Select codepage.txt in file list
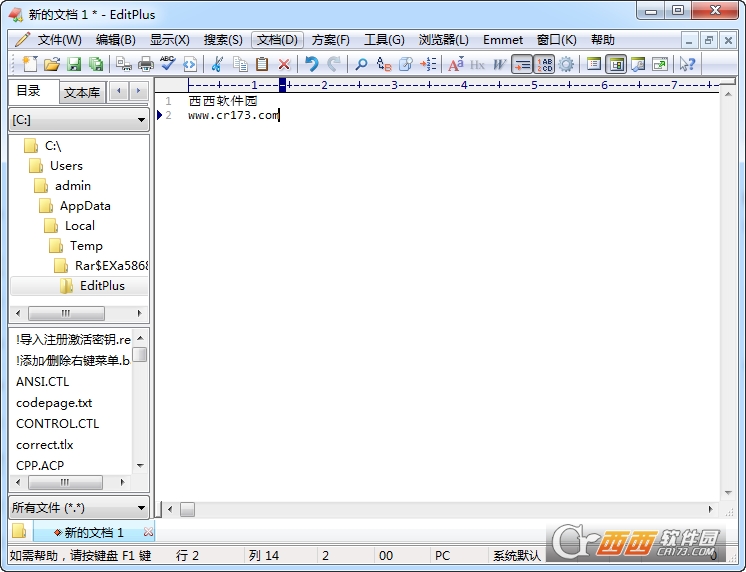Screen dimensions: 746x572 click(x=54, y=403)
